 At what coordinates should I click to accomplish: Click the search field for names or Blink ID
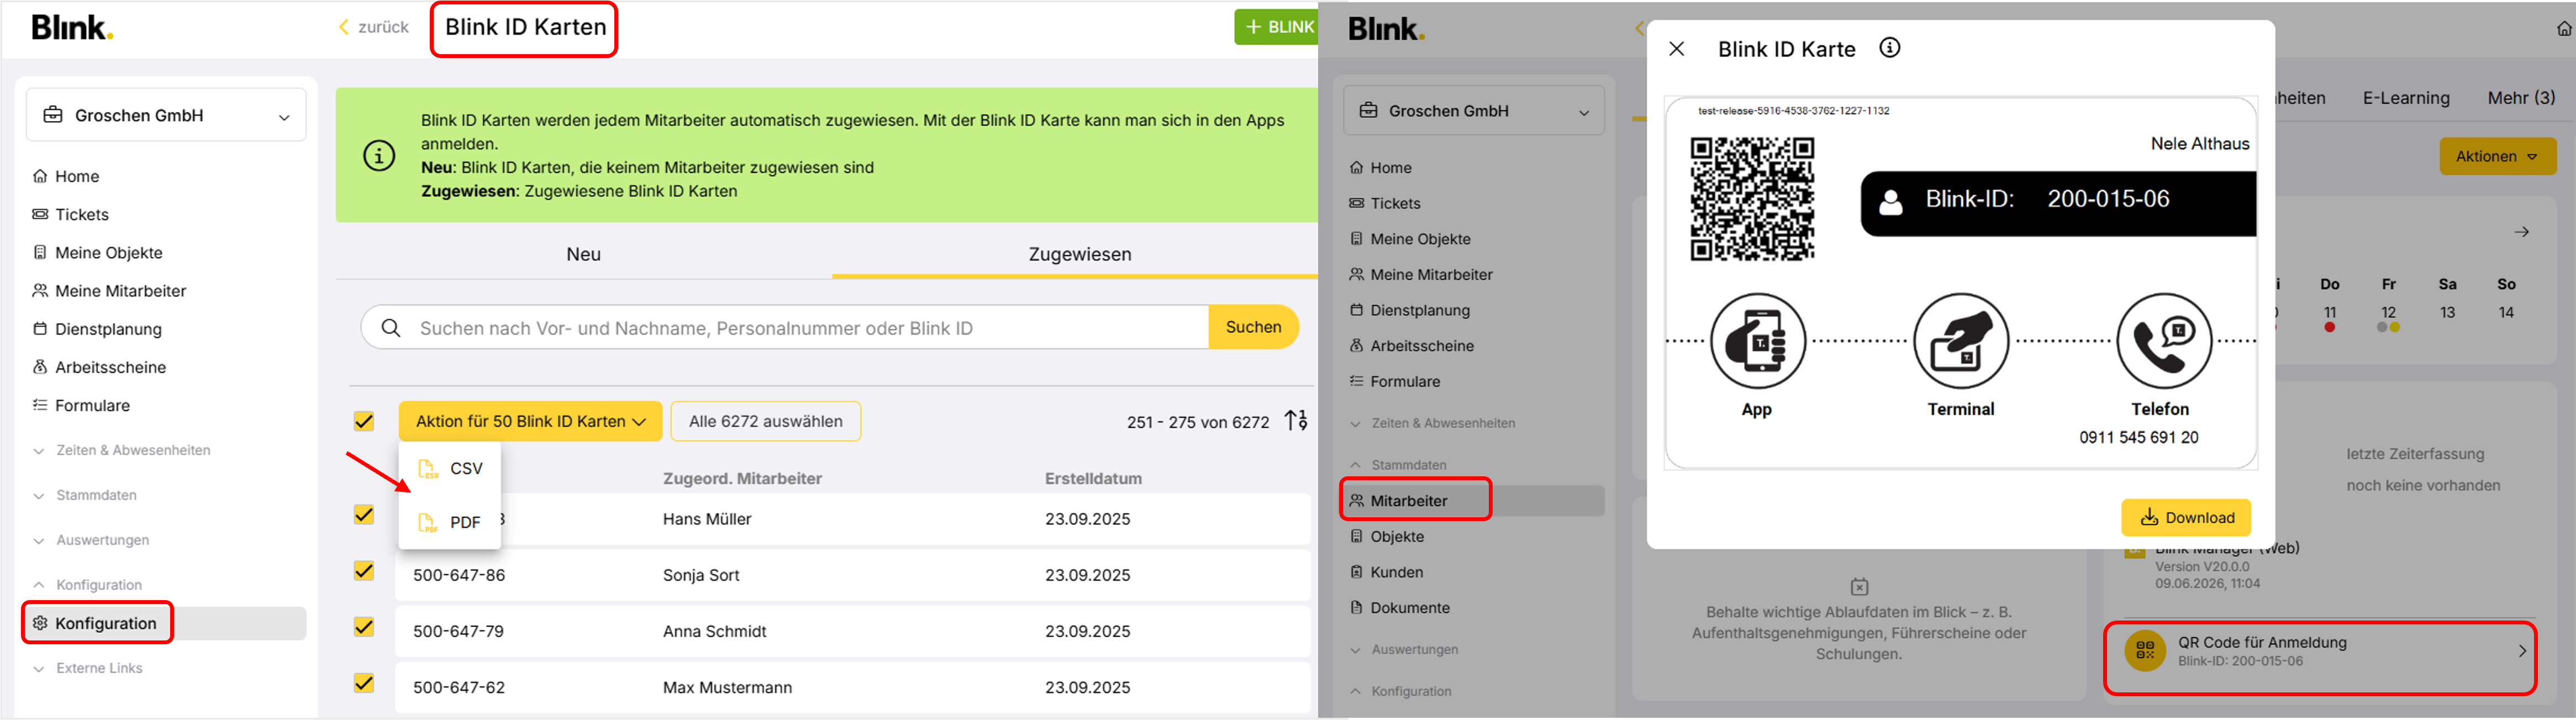coord(785,327)
